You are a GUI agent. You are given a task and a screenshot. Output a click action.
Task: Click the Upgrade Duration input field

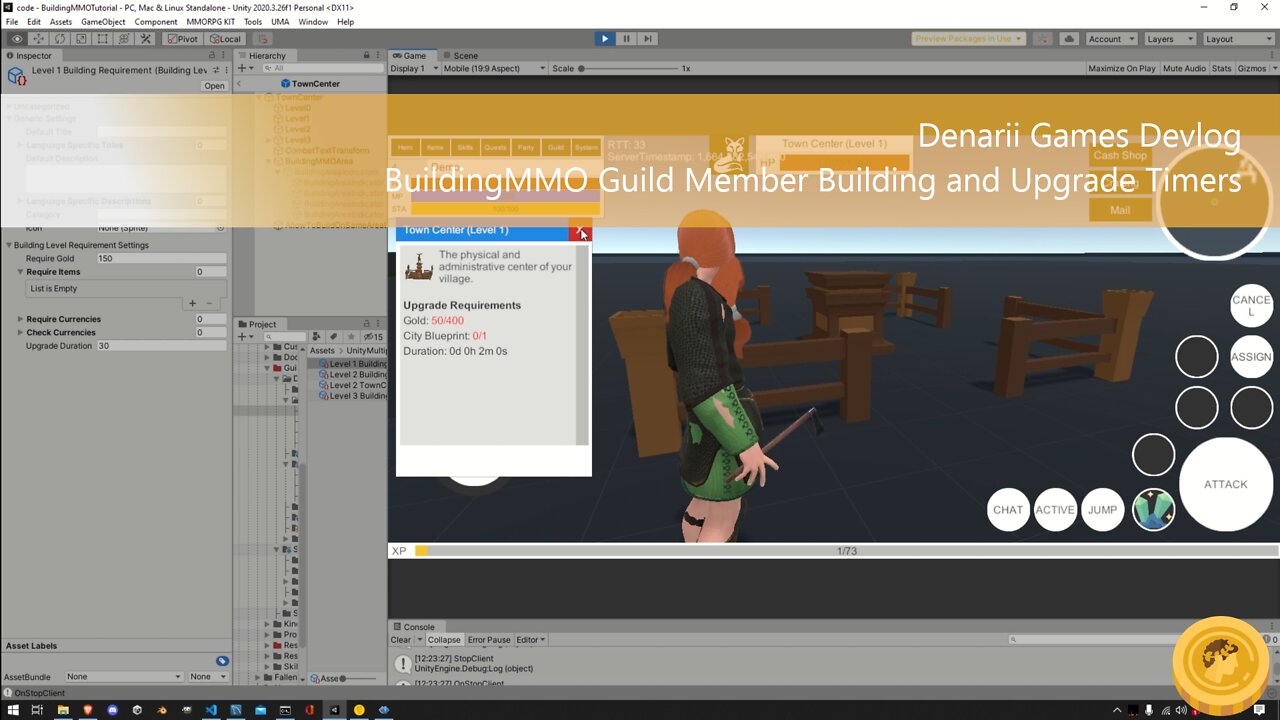[x=160, y=346]
